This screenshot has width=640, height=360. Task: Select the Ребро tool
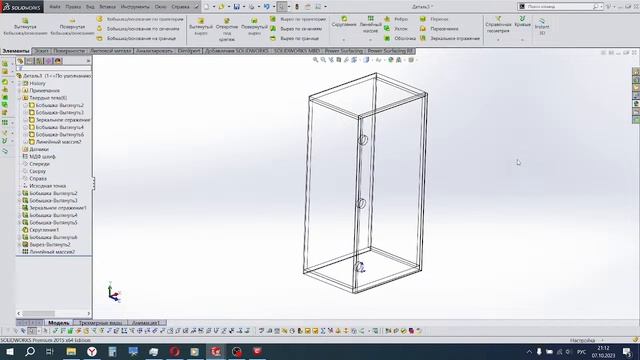tap(396, 19)
